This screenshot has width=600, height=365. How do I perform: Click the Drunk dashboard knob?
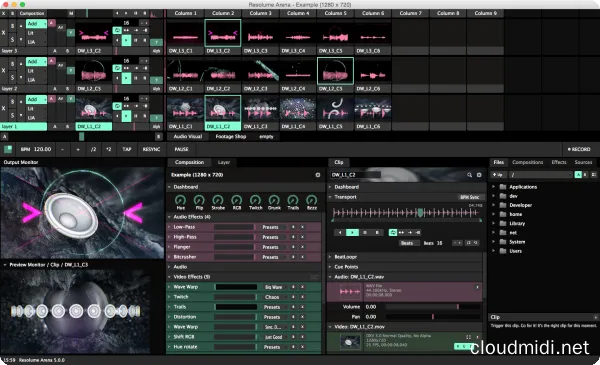coord(274,200)
